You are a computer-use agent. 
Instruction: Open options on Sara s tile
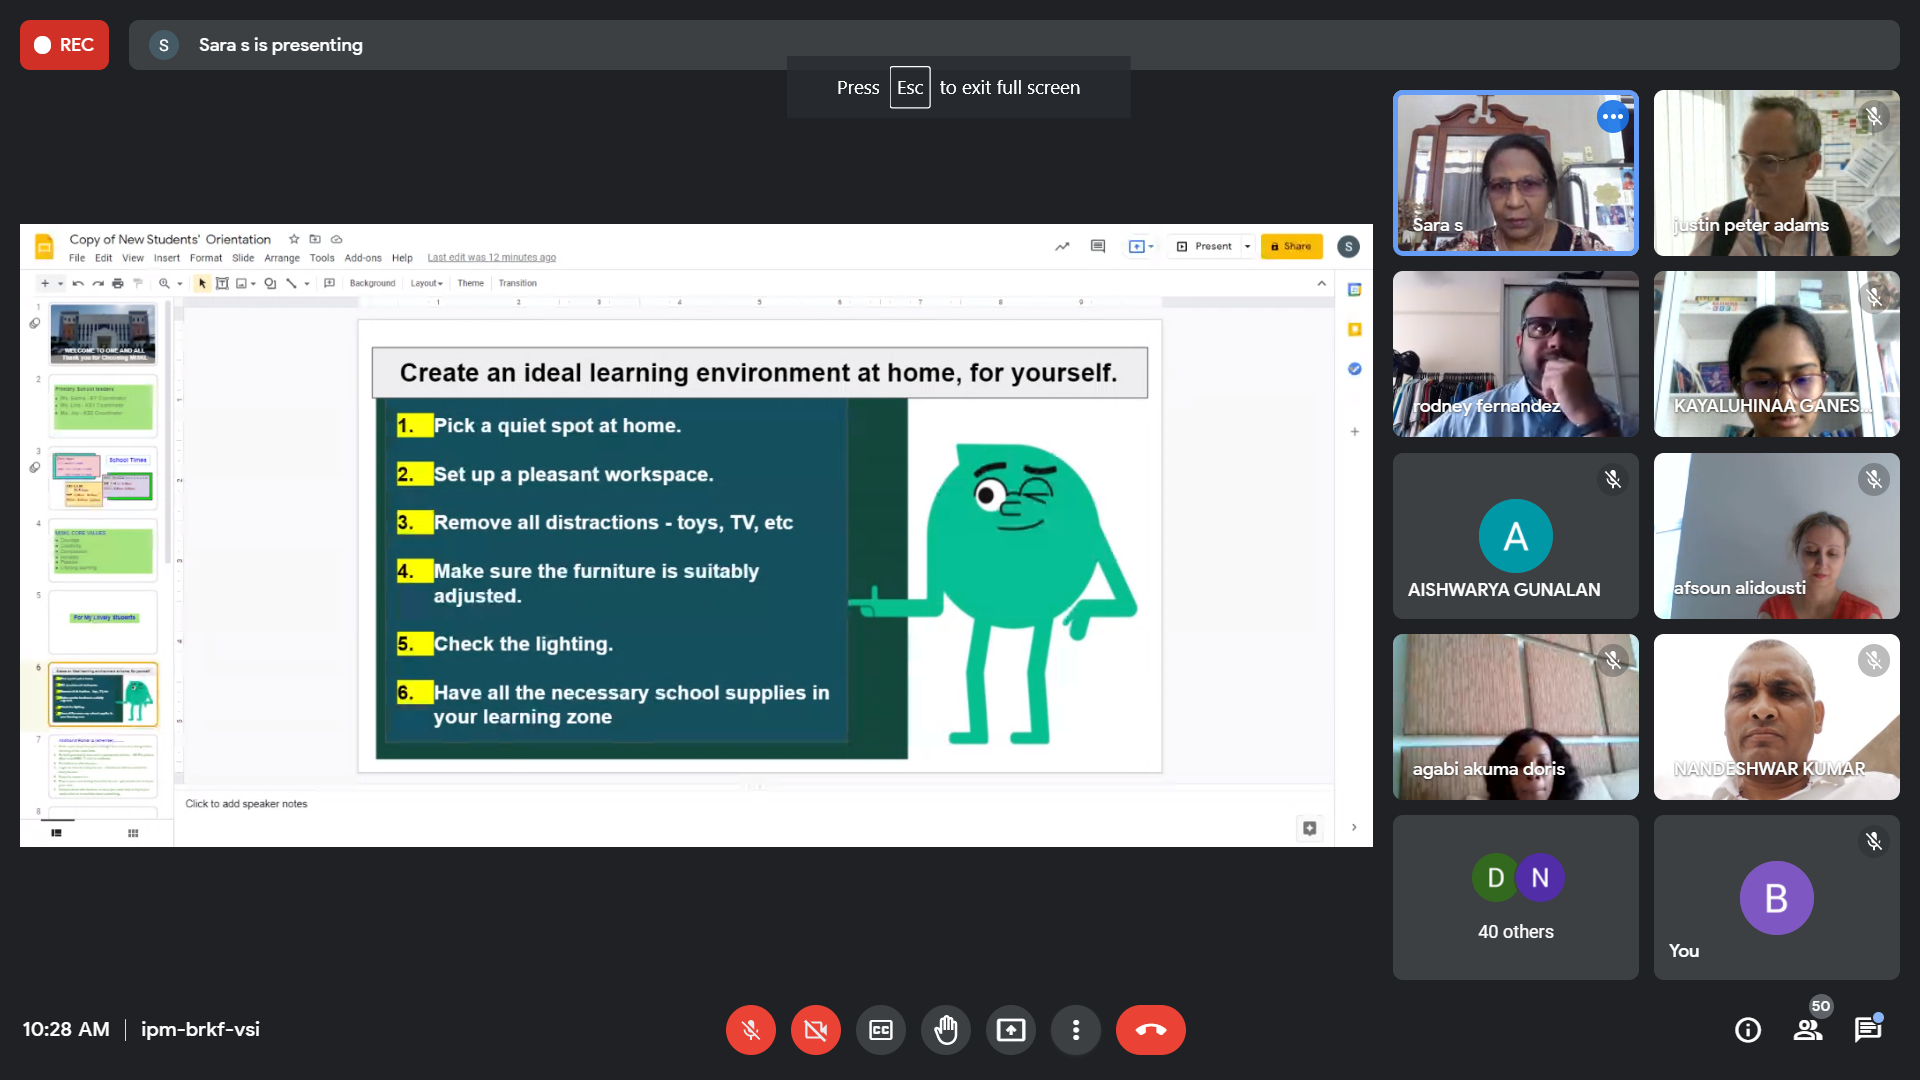pyautogui.click(x=1612, y=117)
